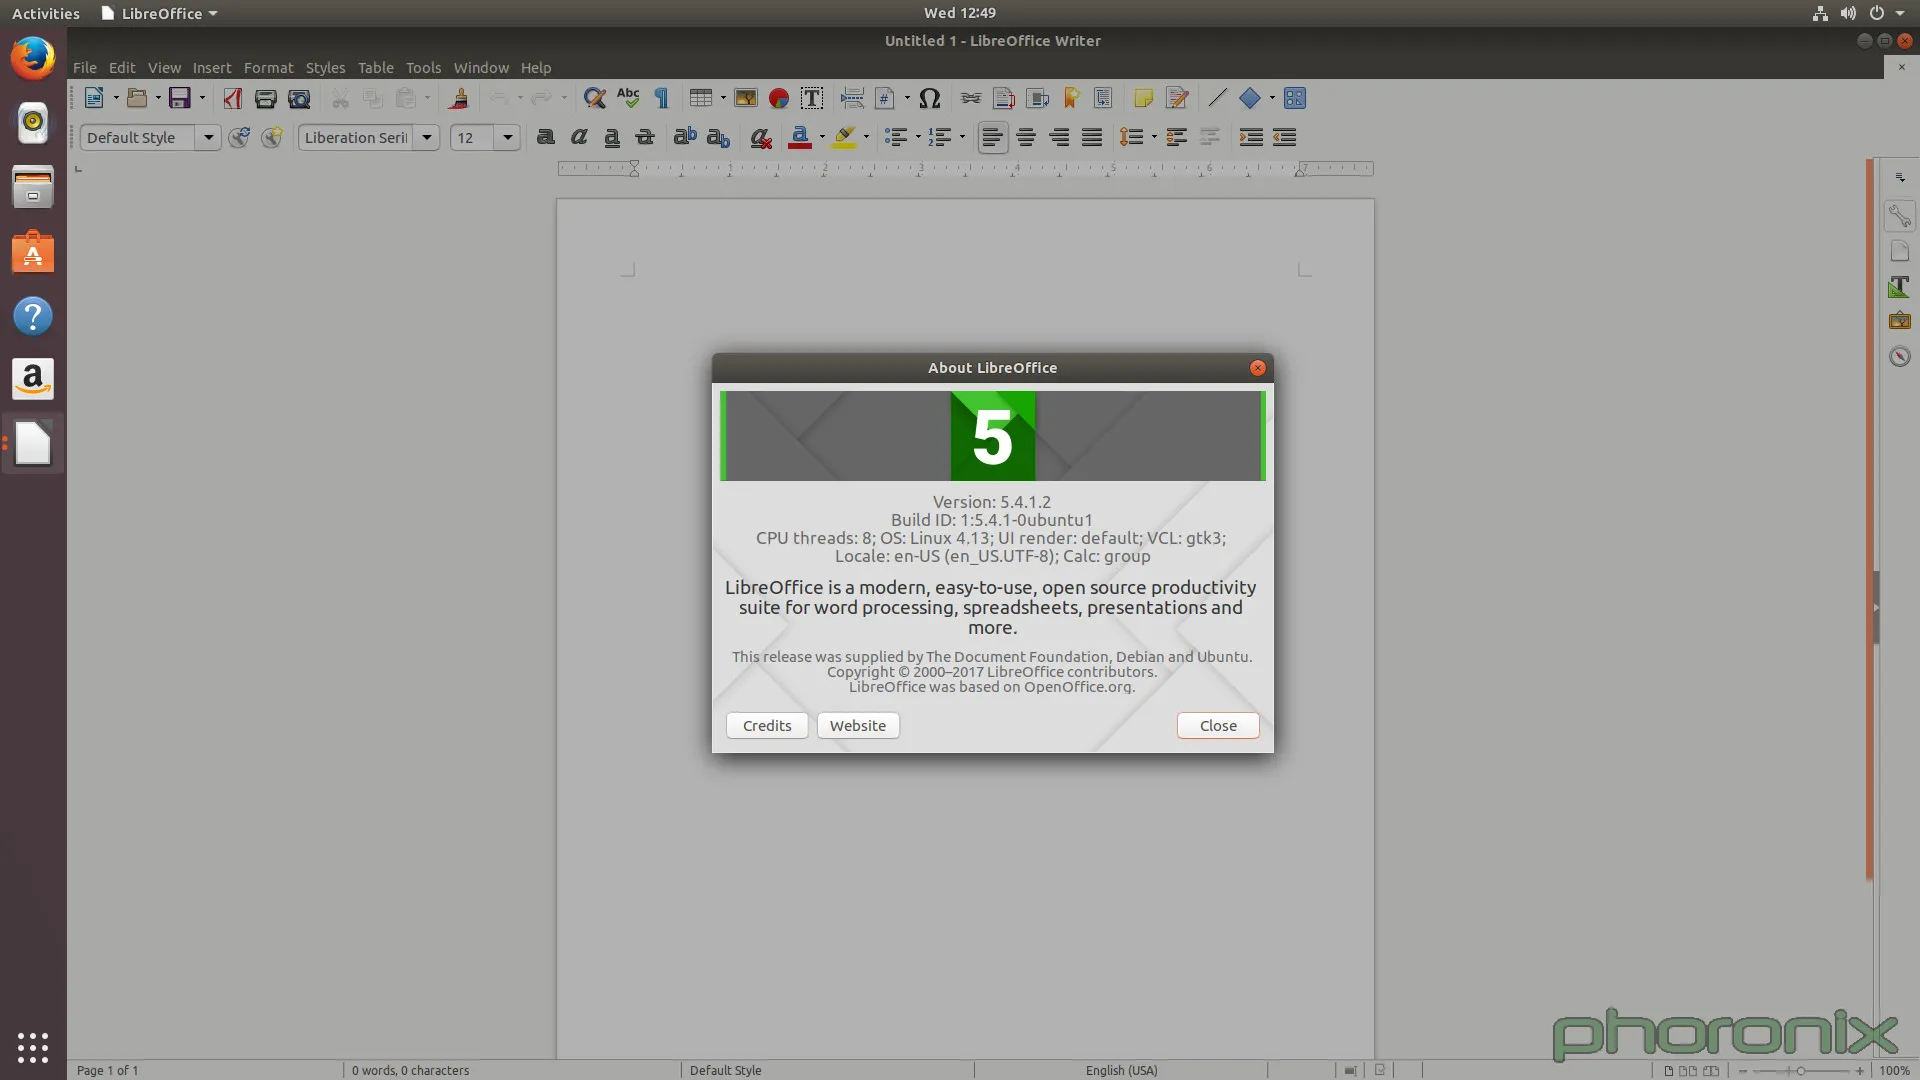
Task: Click the Insert Line icon
Action: point(1217,98)
